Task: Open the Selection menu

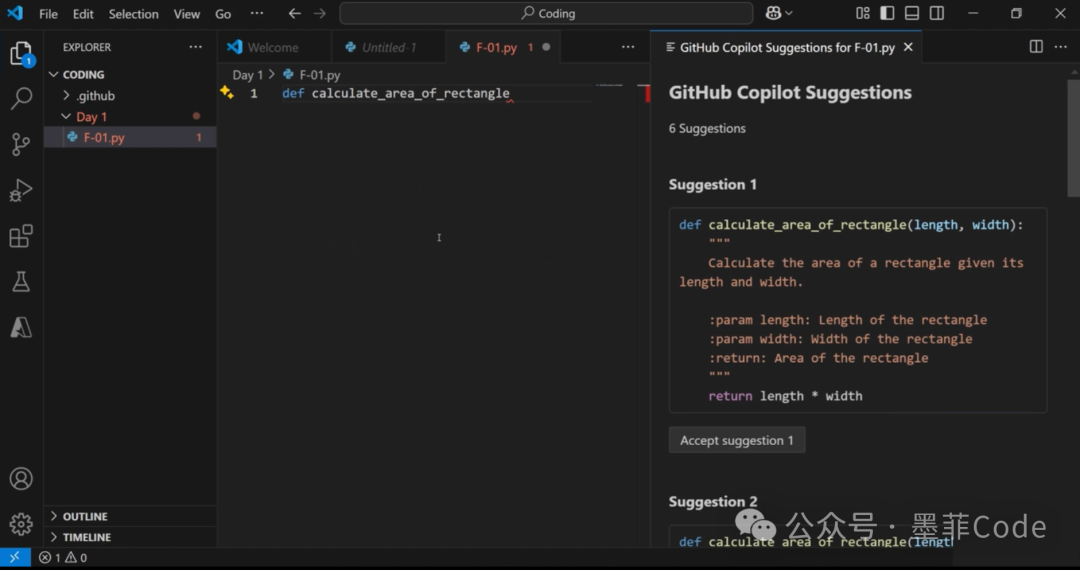Action: click(x=134, y=14)
